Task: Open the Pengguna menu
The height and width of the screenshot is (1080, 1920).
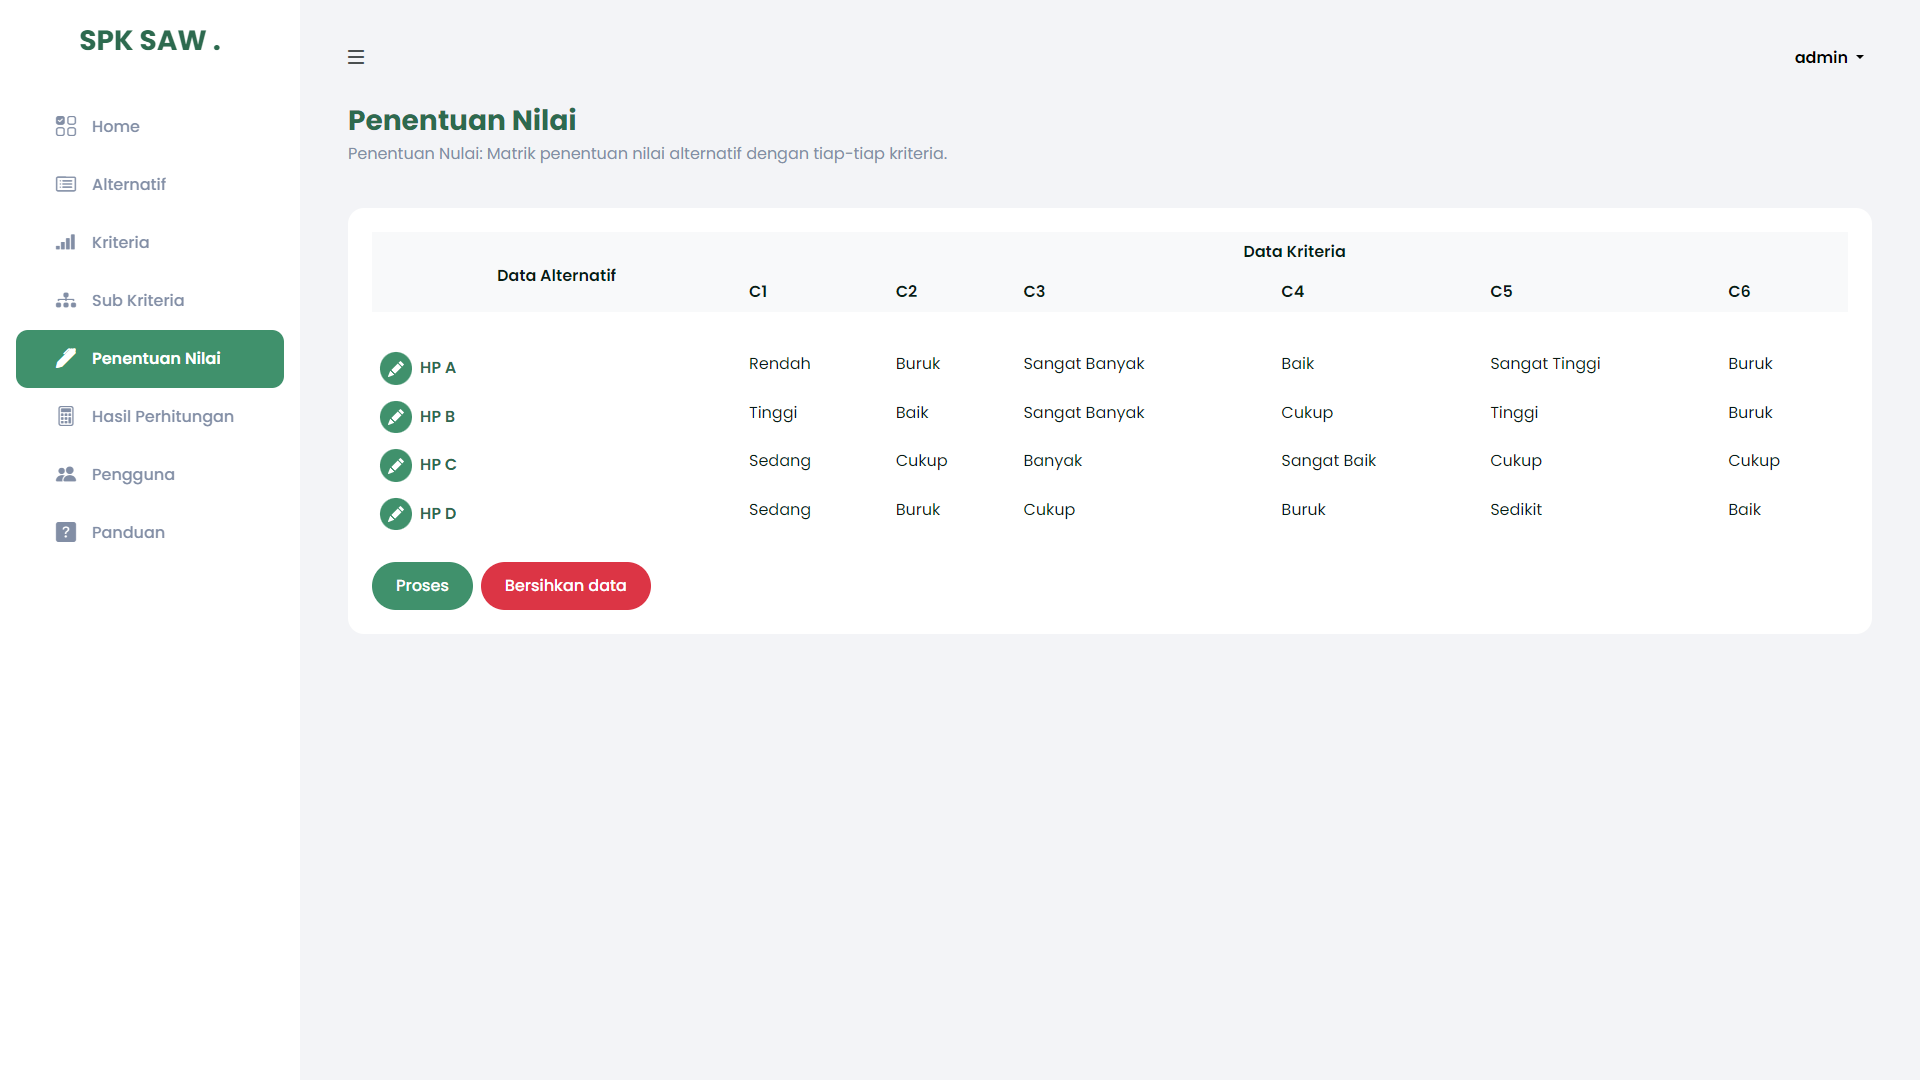Action: 150,474
